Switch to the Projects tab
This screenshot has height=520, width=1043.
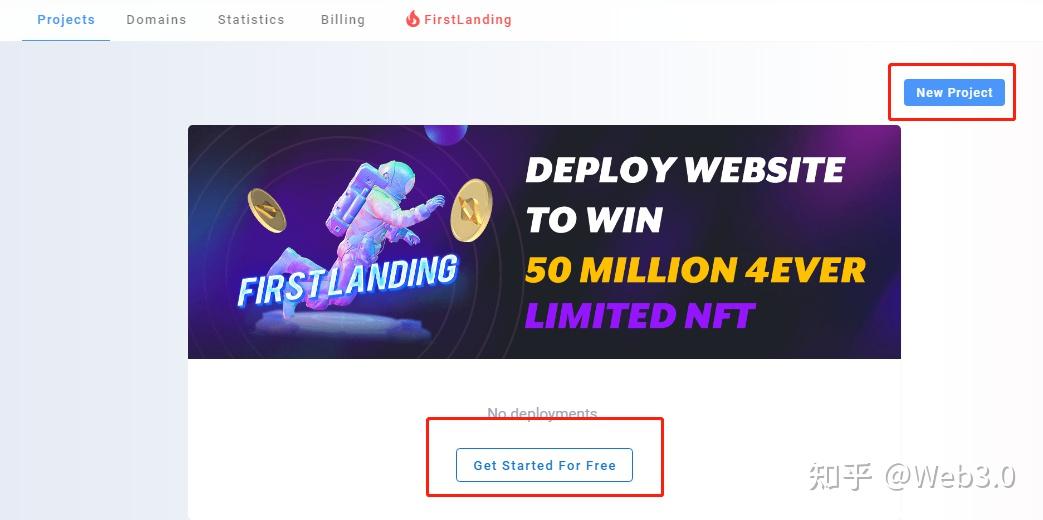click(66, 20)
